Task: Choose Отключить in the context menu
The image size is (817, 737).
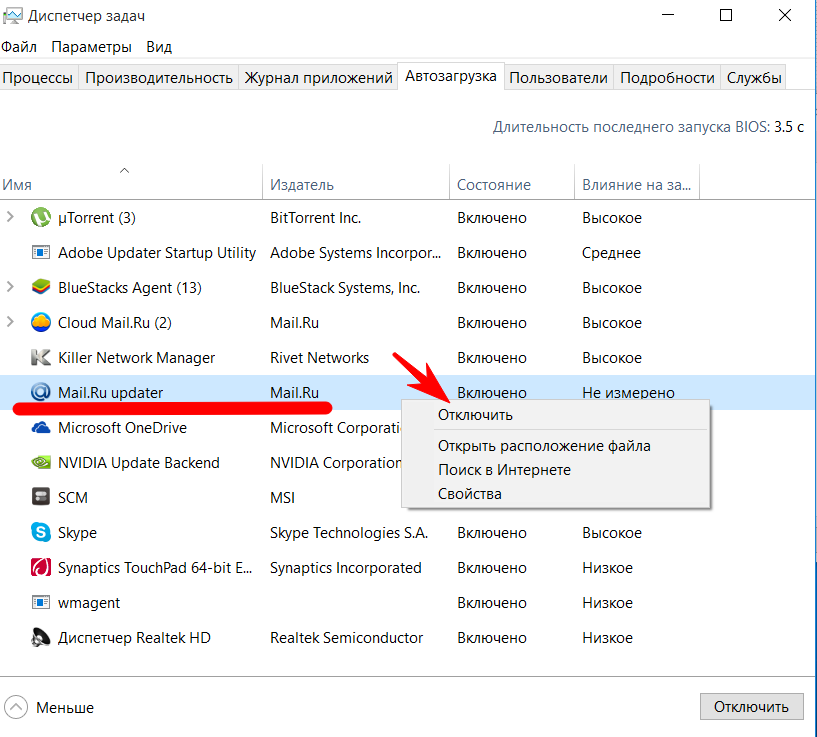Action: pyautogui.click(x=475, y=415)
